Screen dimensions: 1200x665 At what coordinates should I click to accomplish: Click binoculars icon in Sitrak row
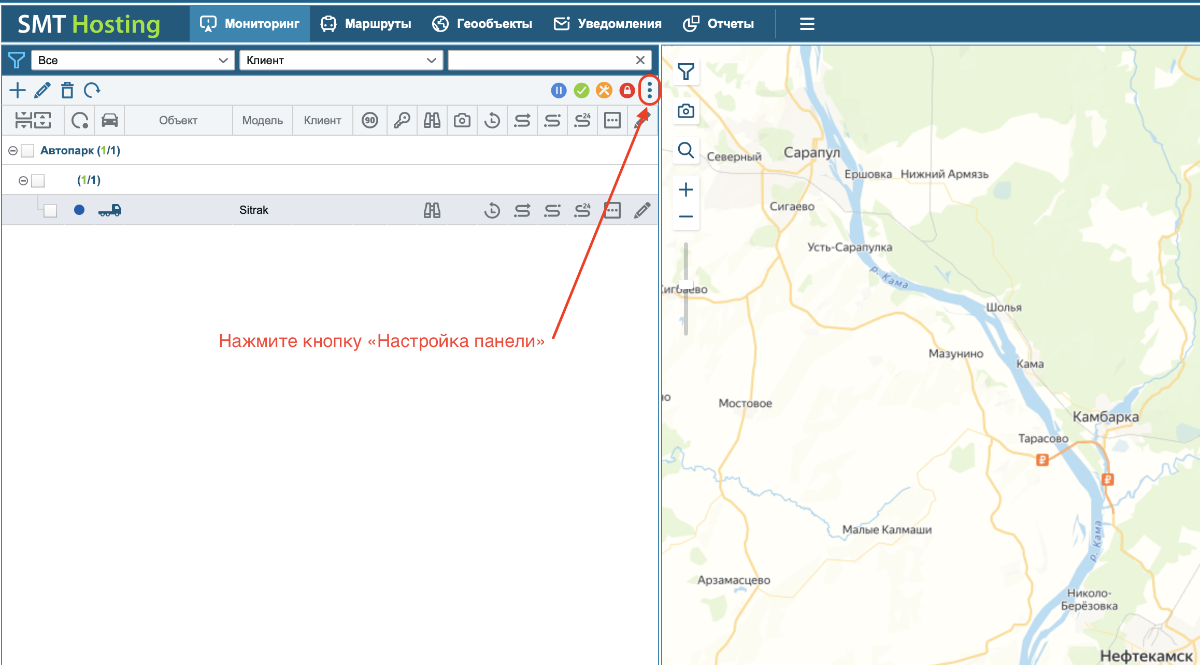click(433, 210)
